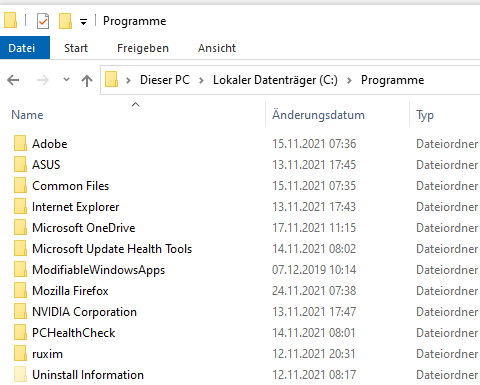Click the Adobe folder name
Image resolution: width=480 pixels, height=385 pixels.
[50, 144]
